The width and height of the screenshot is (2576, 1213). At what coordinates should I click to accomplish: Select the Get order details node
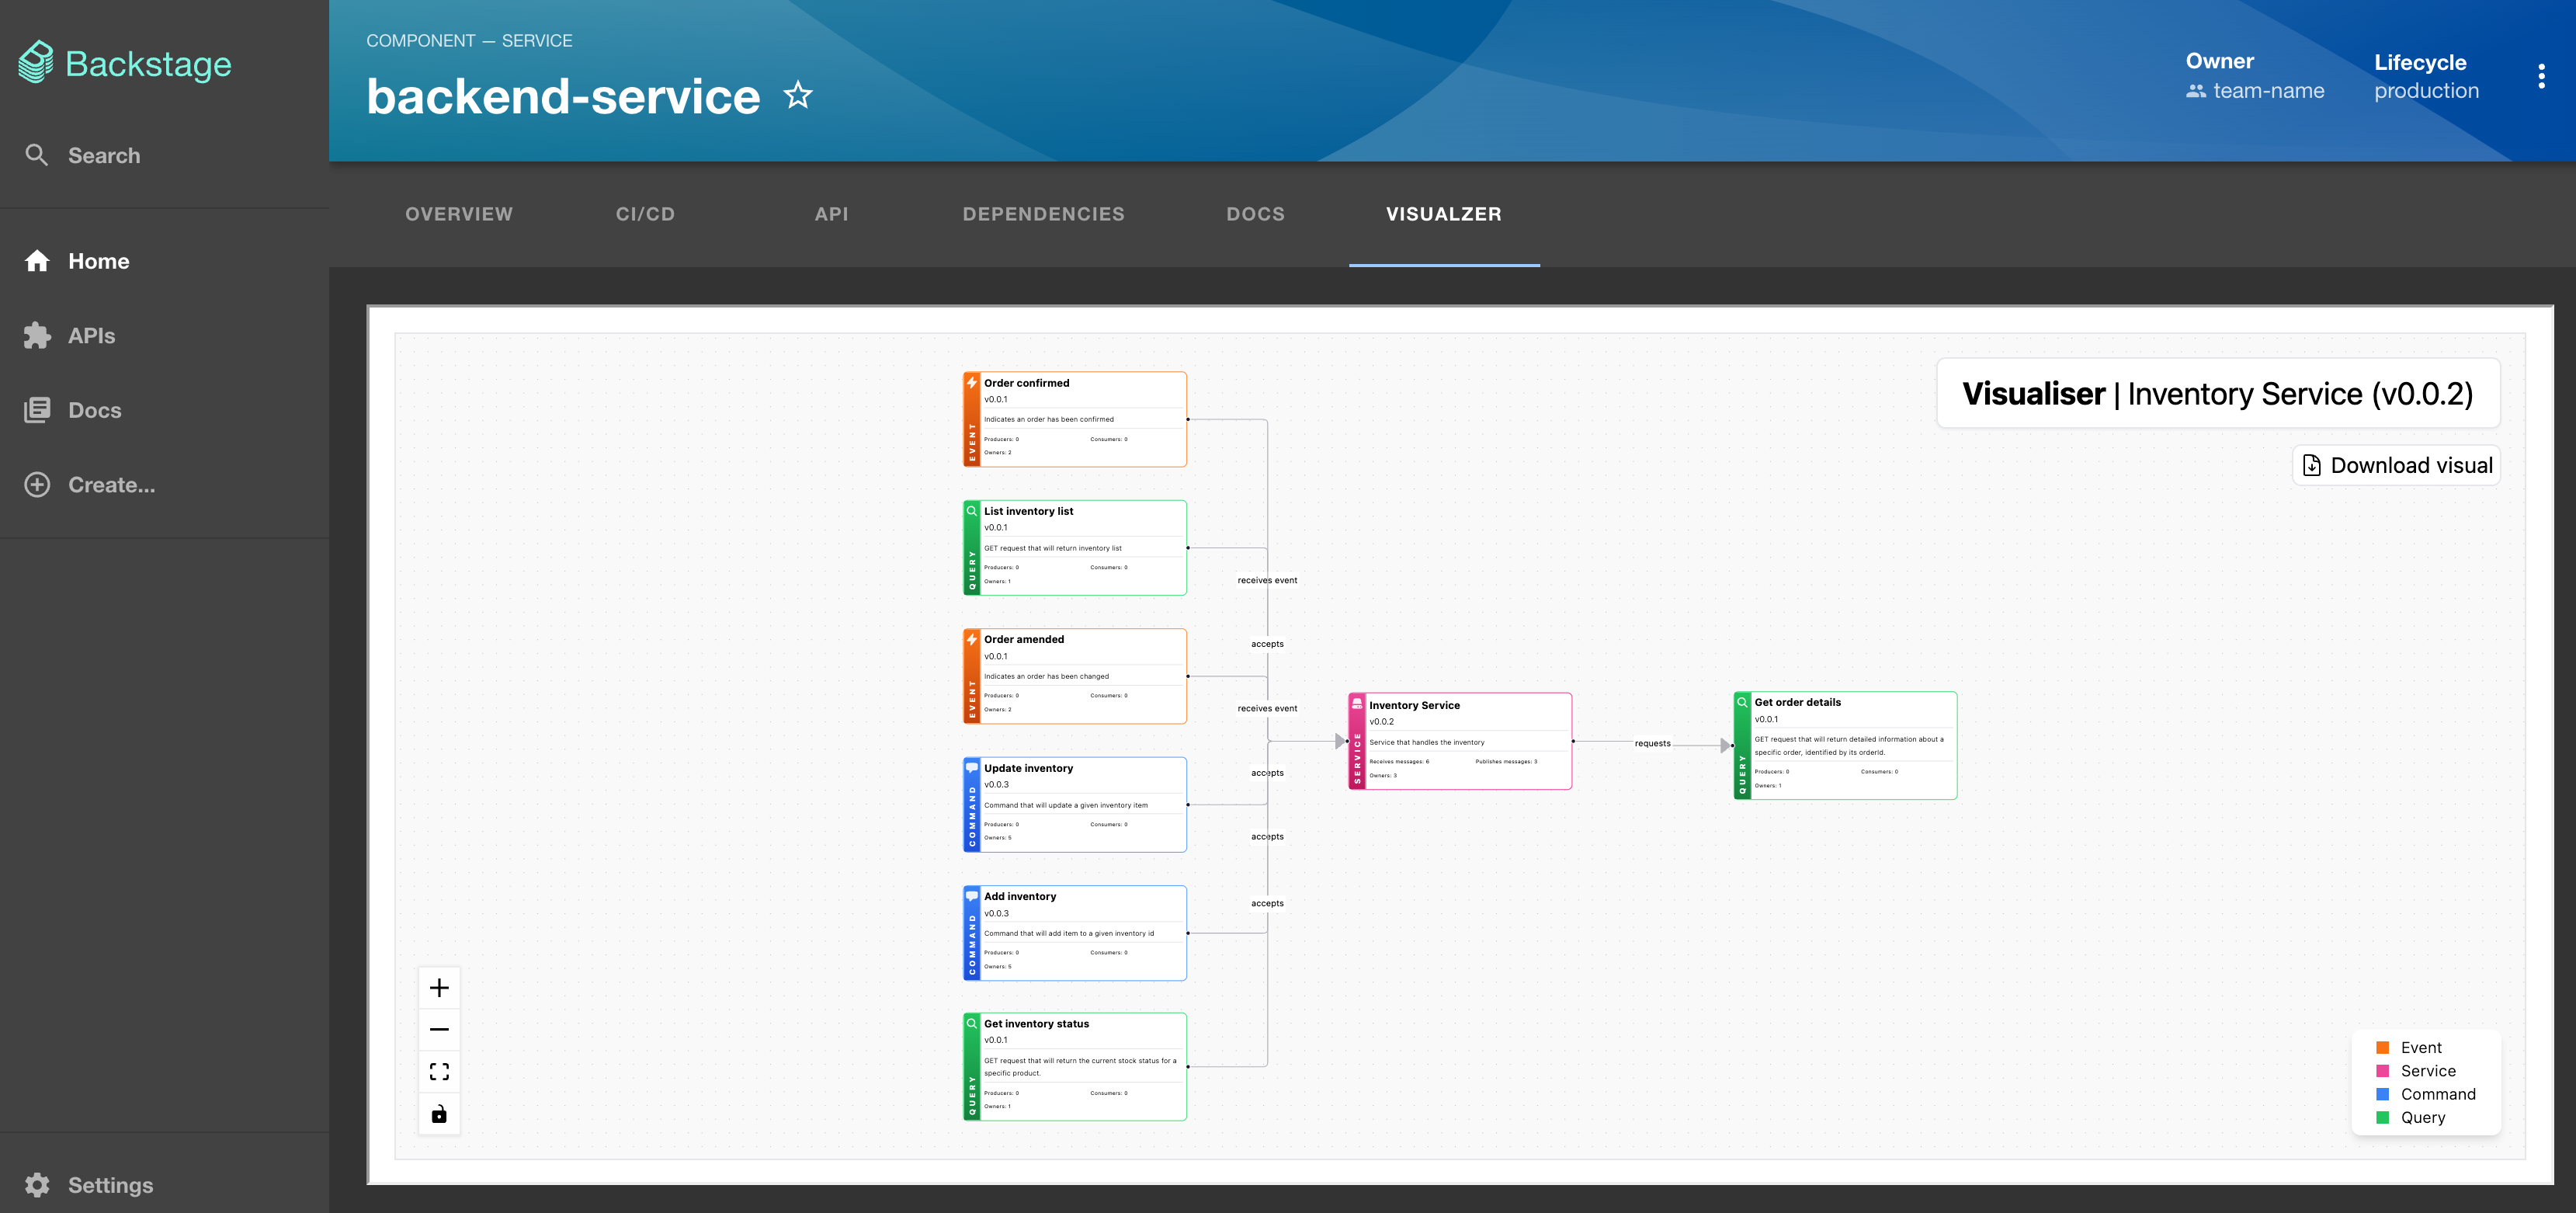(1845, 745)
